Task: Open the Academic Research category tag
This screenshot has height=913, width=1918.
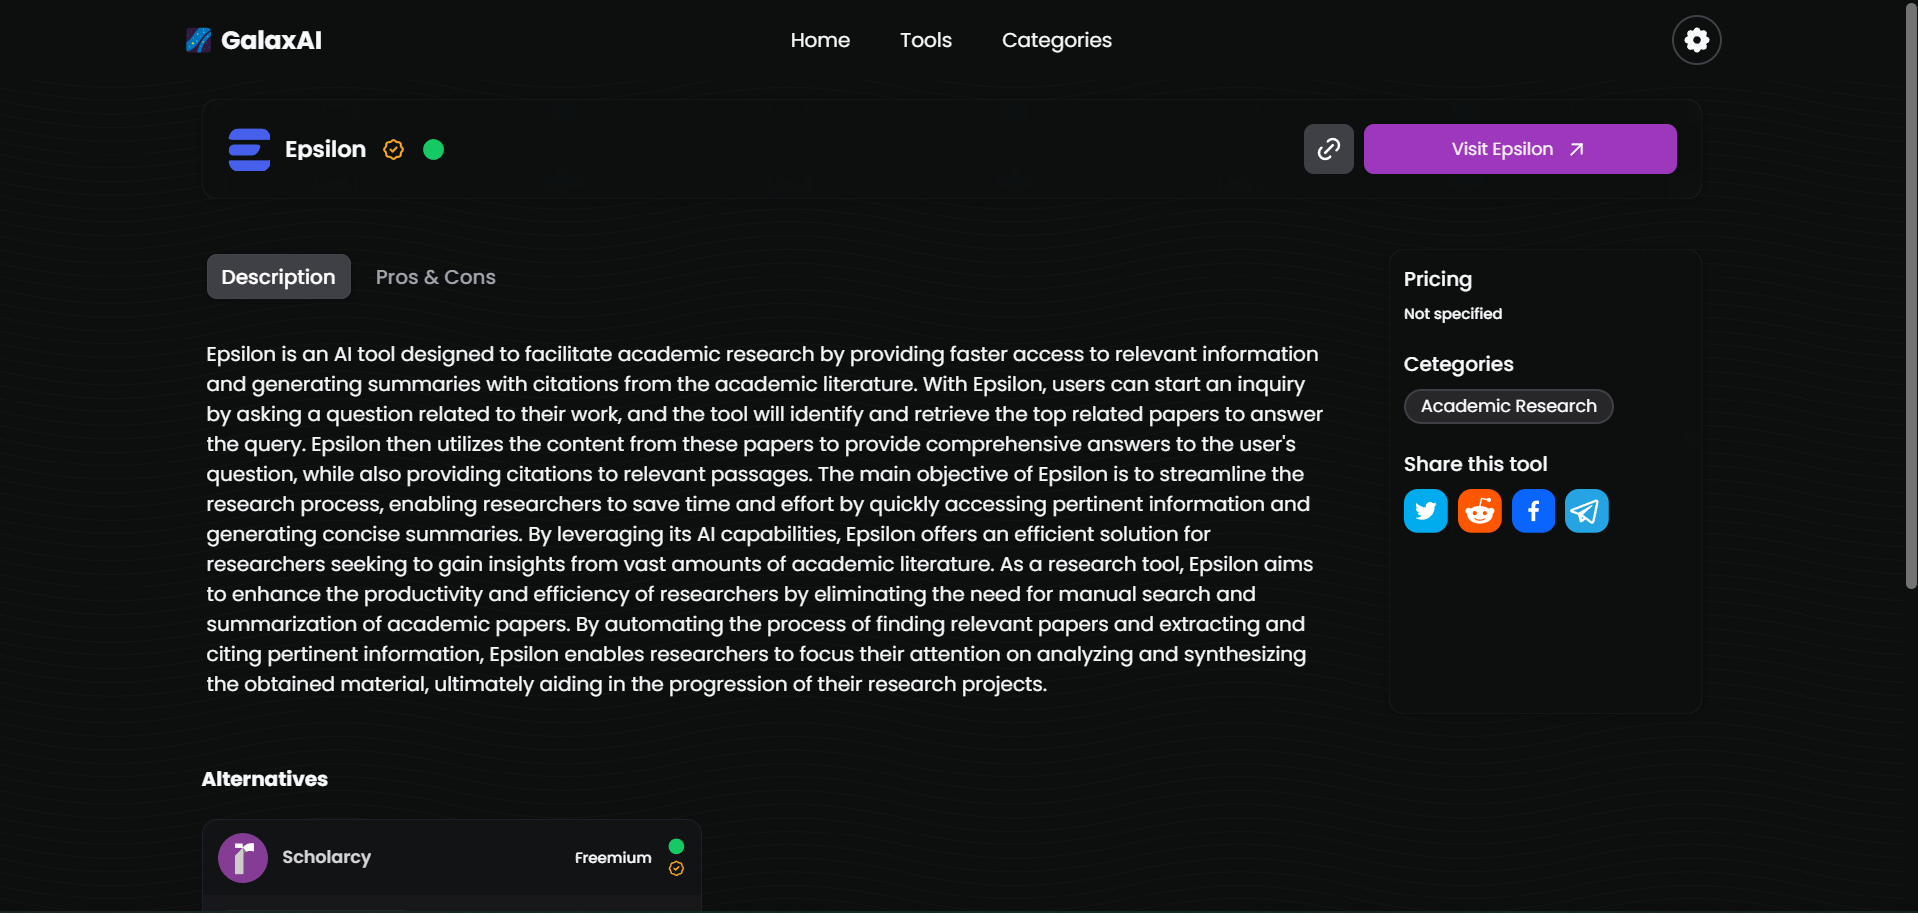Action: pos(1508,406)
